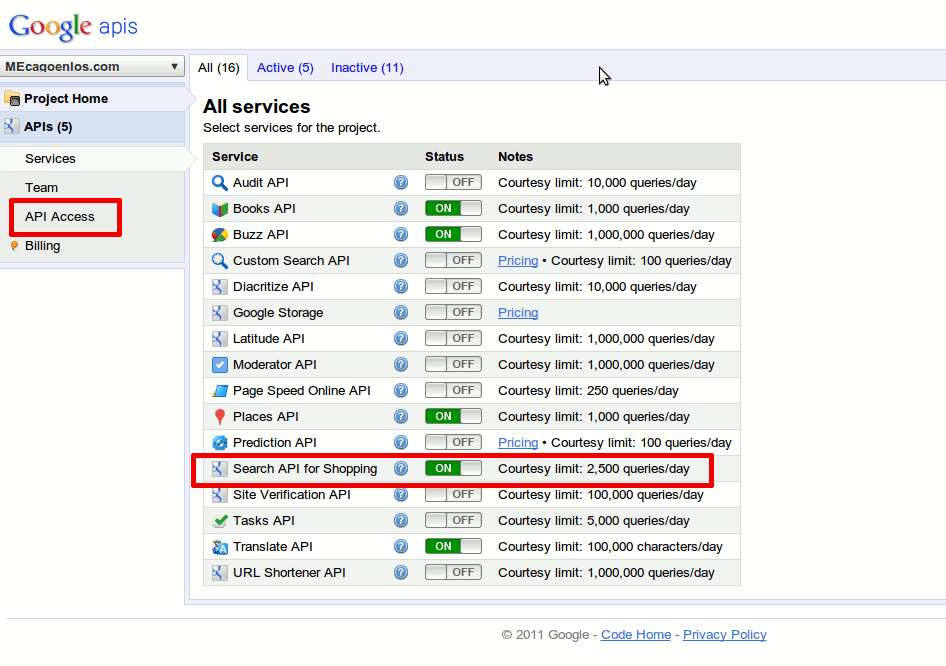
Task: Select APIs (5) in the sidebar
Action: point(48,127)
